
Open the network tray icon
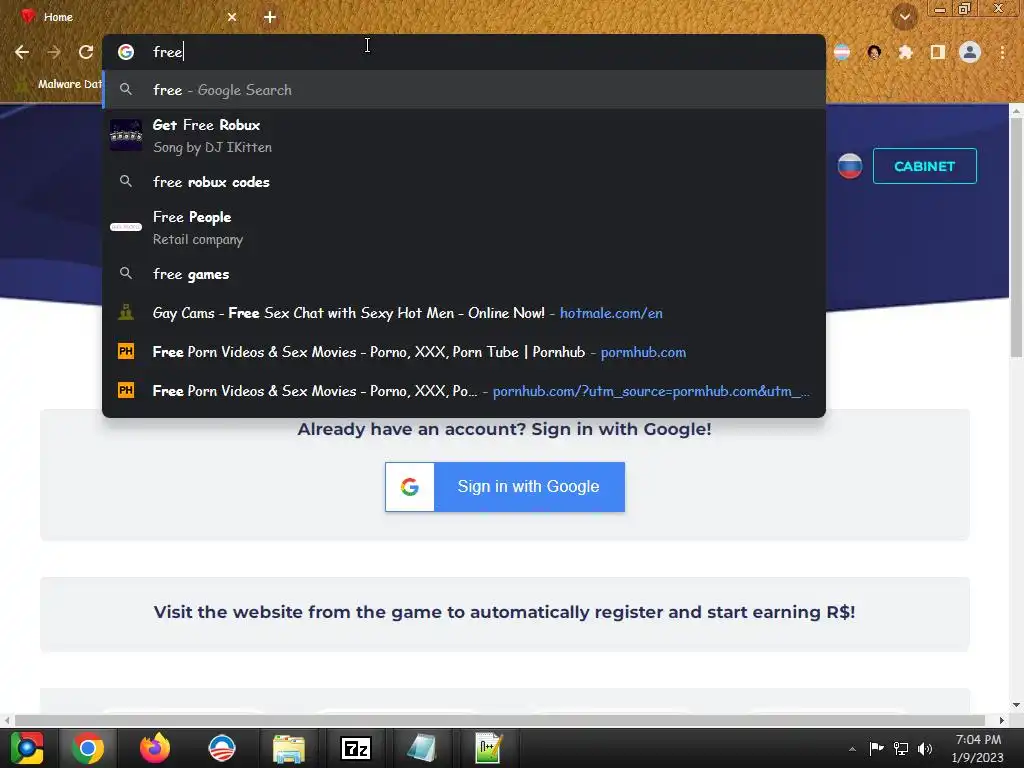pyautogui.click(x=901, y=748)
